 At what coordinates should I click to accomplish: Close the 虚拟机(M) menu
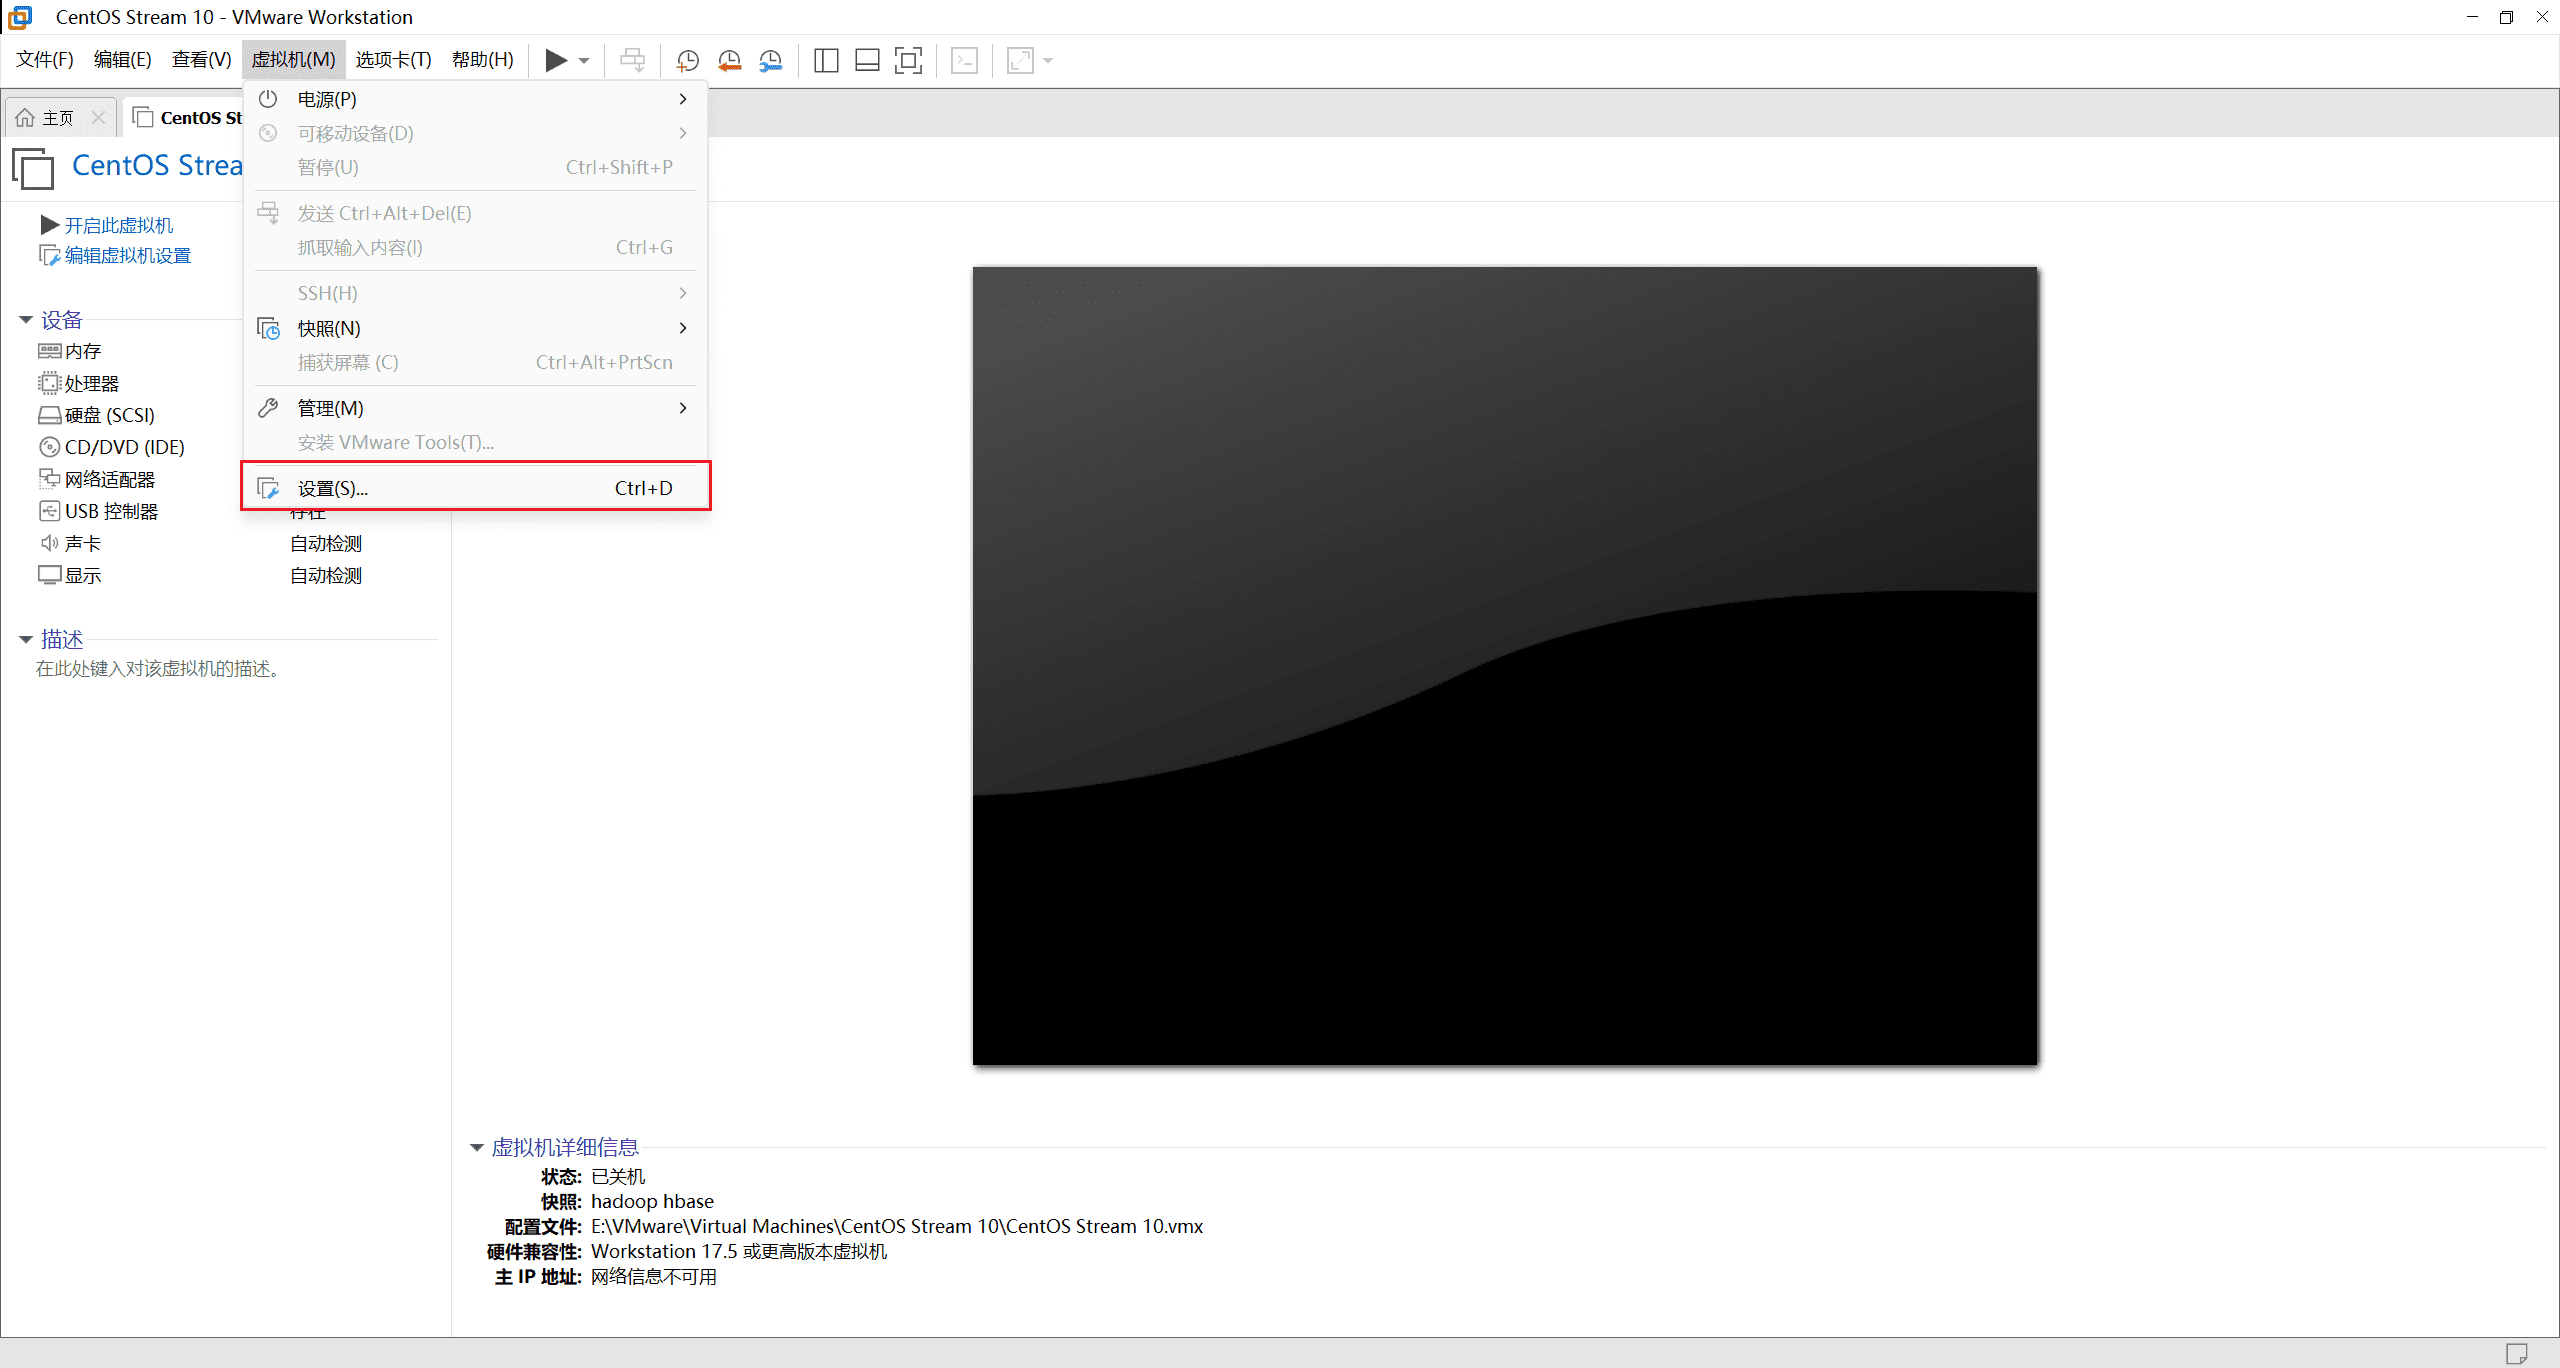point(293,60)
